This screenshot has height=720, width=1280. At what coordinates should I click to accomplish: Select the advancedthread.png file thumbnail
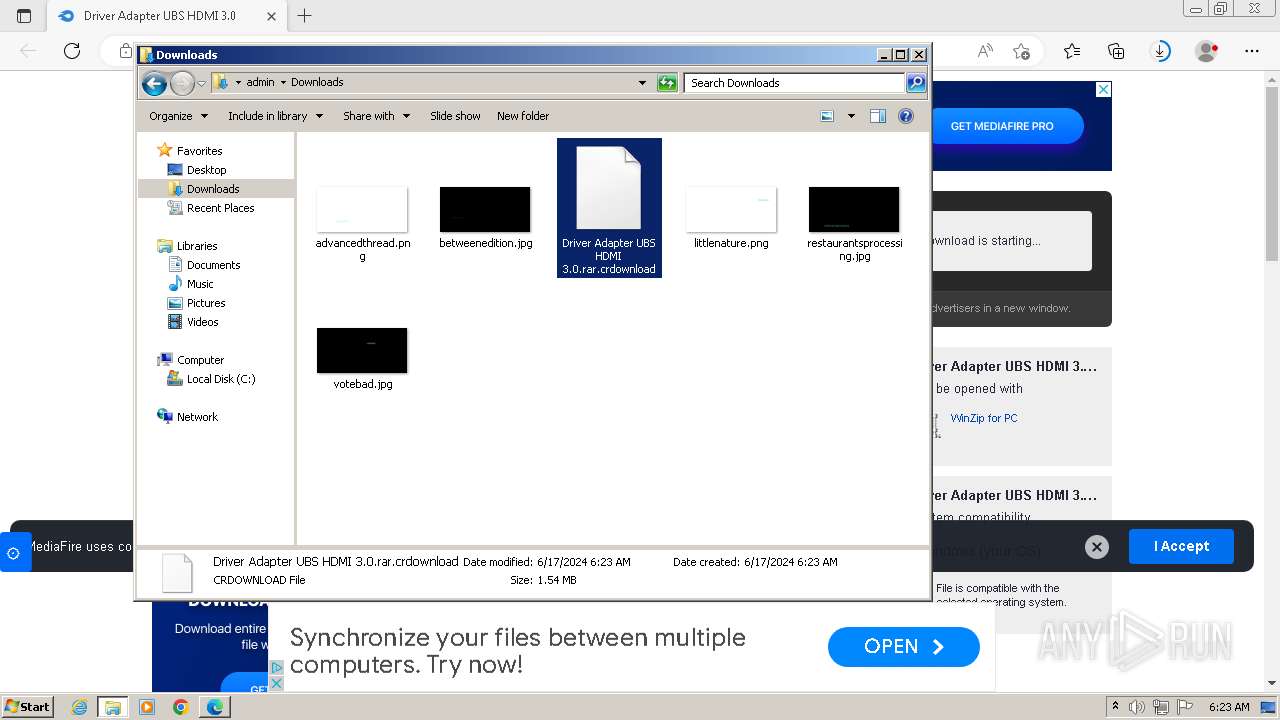[x=362, y=210]
